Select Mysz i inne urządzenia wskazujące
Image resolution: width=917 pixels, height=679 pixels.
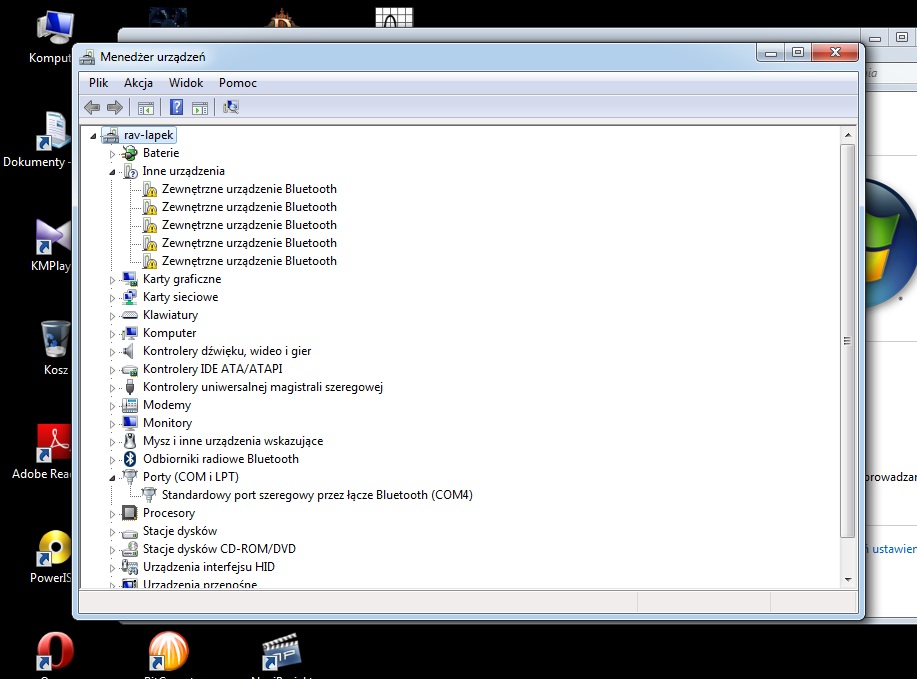tap(233, 441)
